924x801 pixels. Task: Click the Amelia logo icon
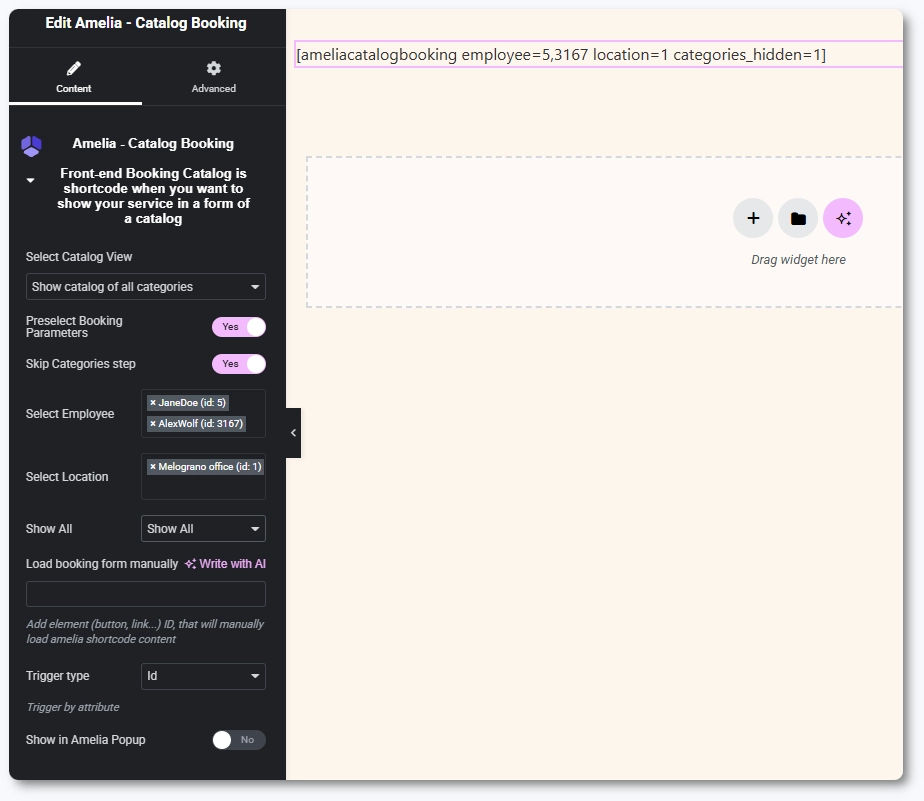pyautogui.click(x=31, y=146)
